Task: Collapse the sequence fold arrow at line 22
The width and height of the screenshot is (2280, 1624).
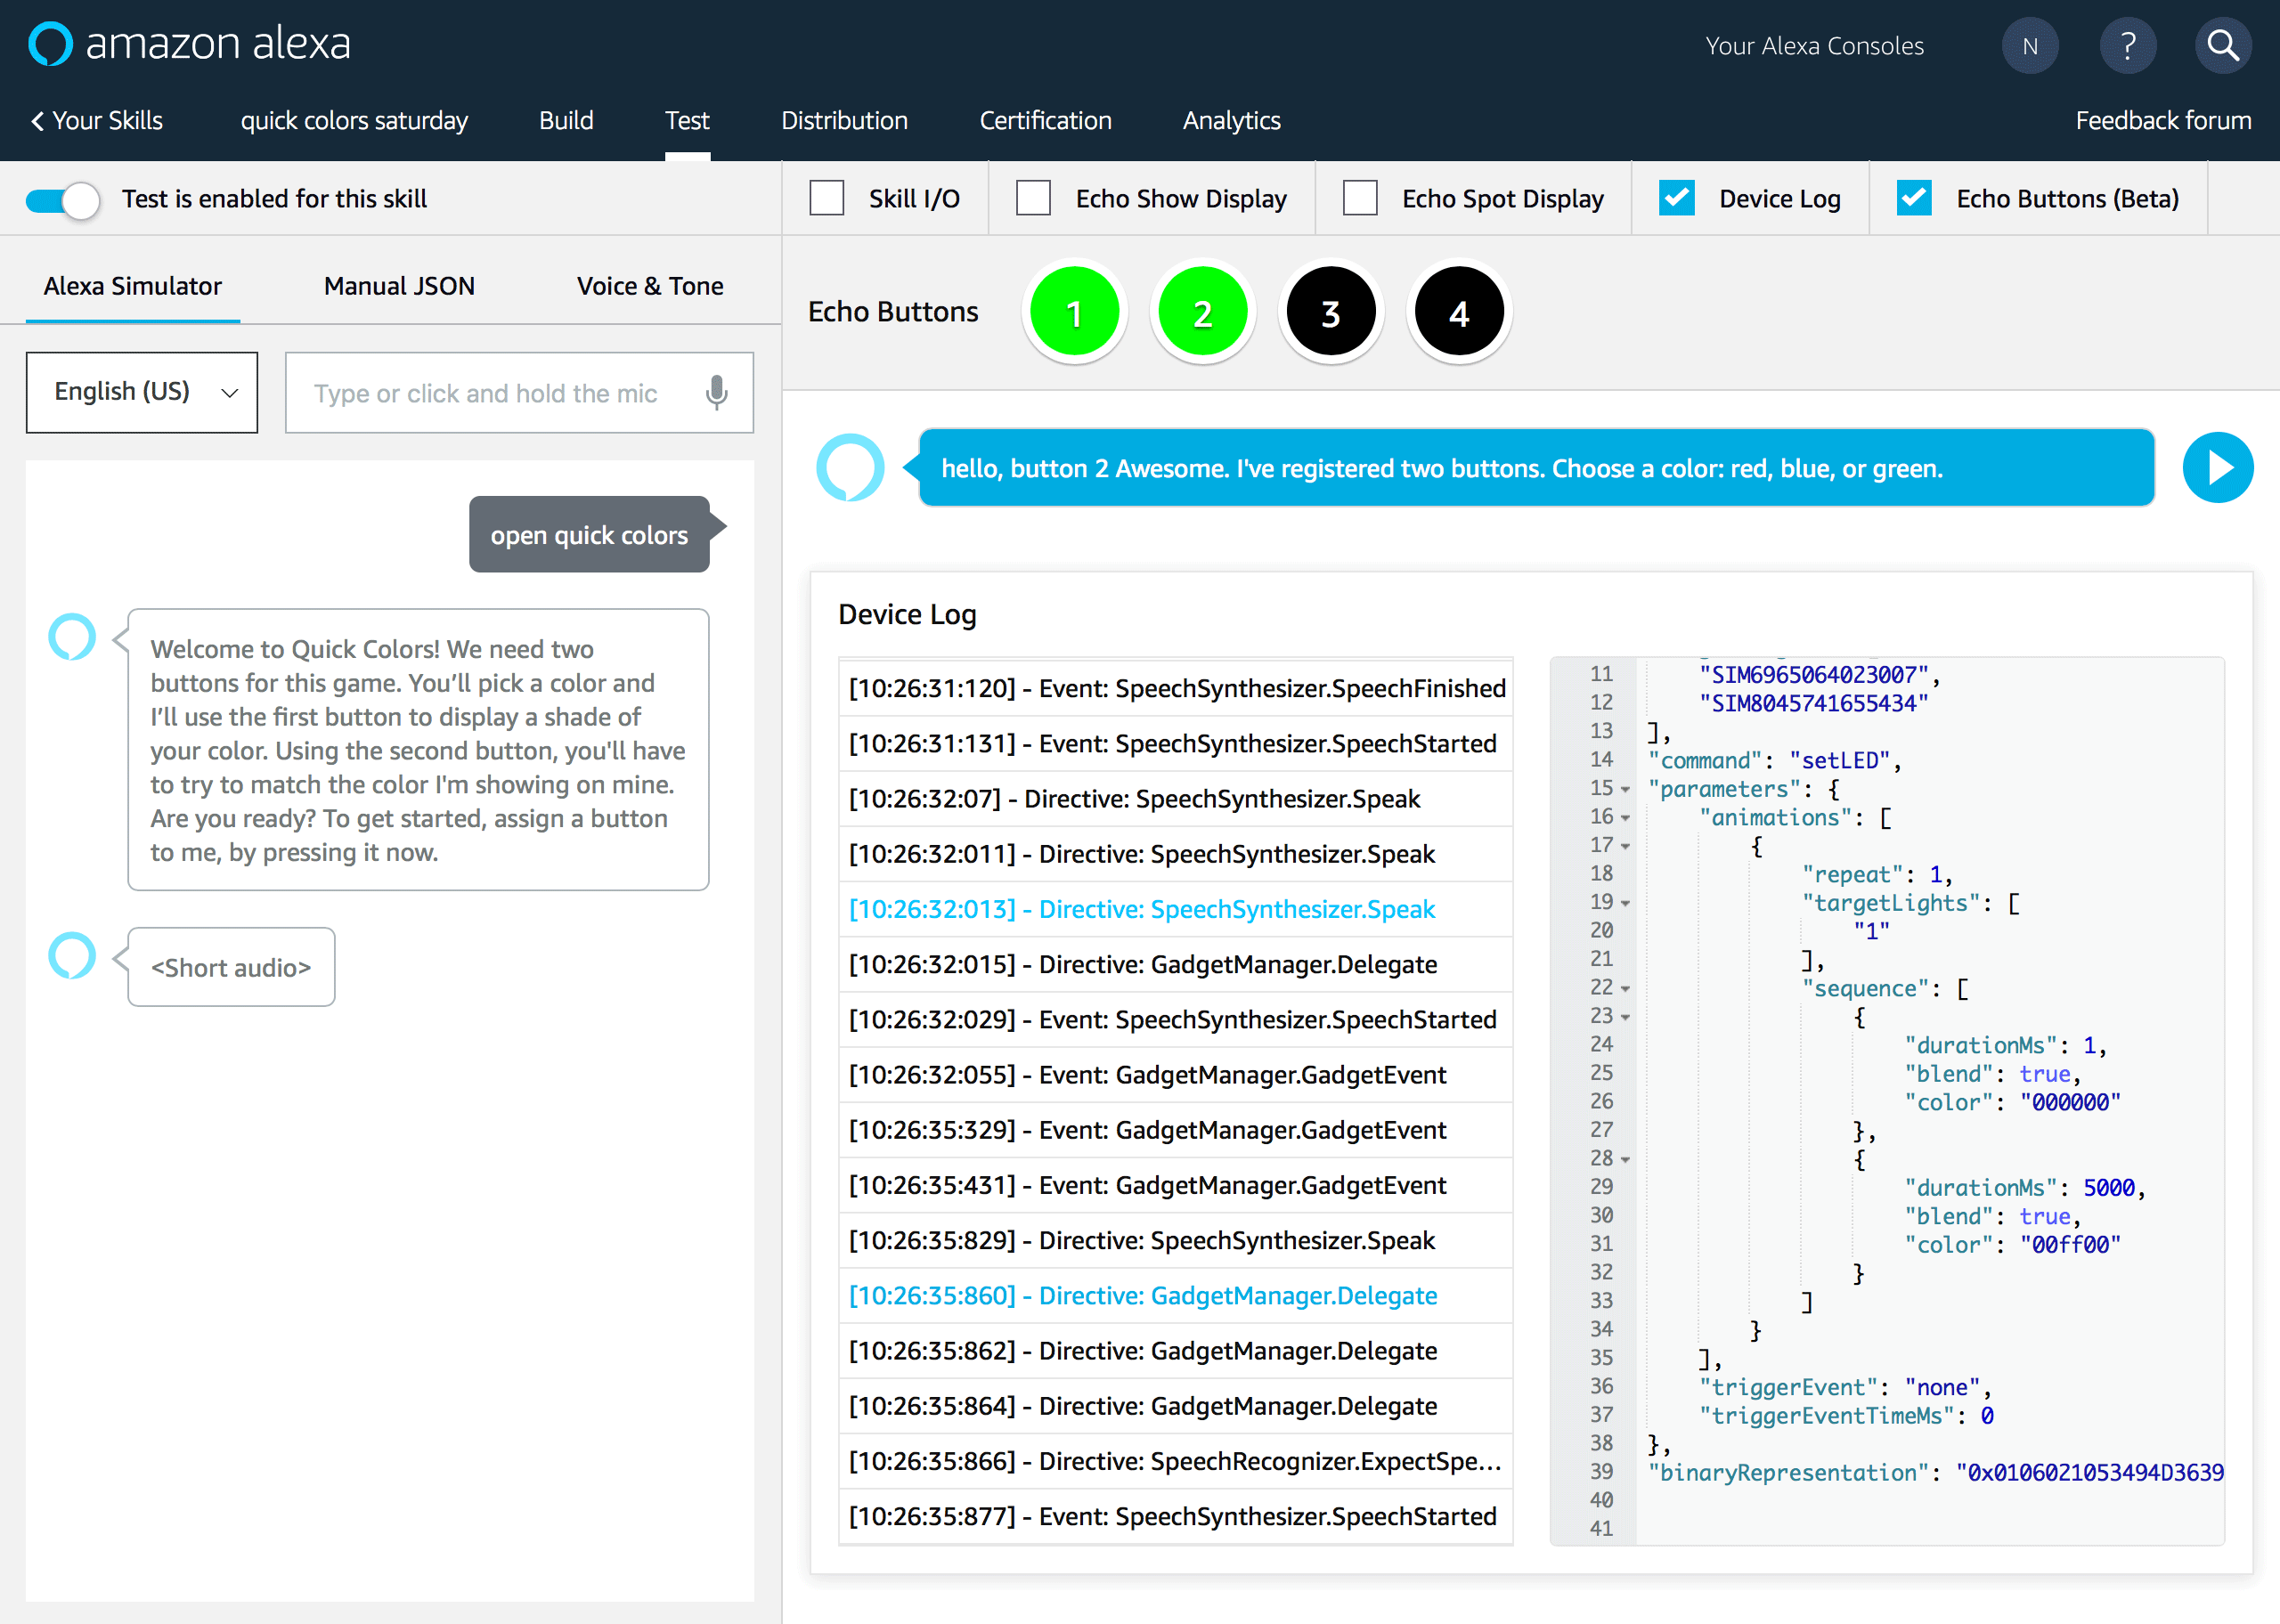Action: pyautogui.click(x=1626, y=988)
